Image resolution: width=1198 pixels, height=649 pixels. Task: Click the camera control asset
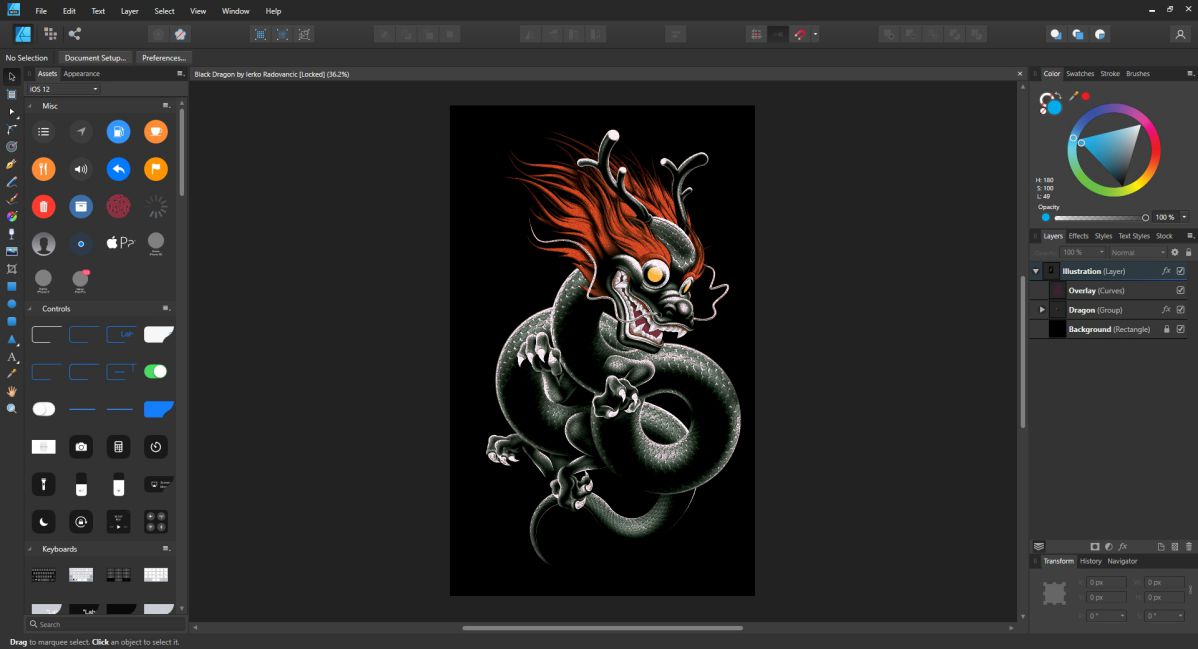(x=81, y=446)
